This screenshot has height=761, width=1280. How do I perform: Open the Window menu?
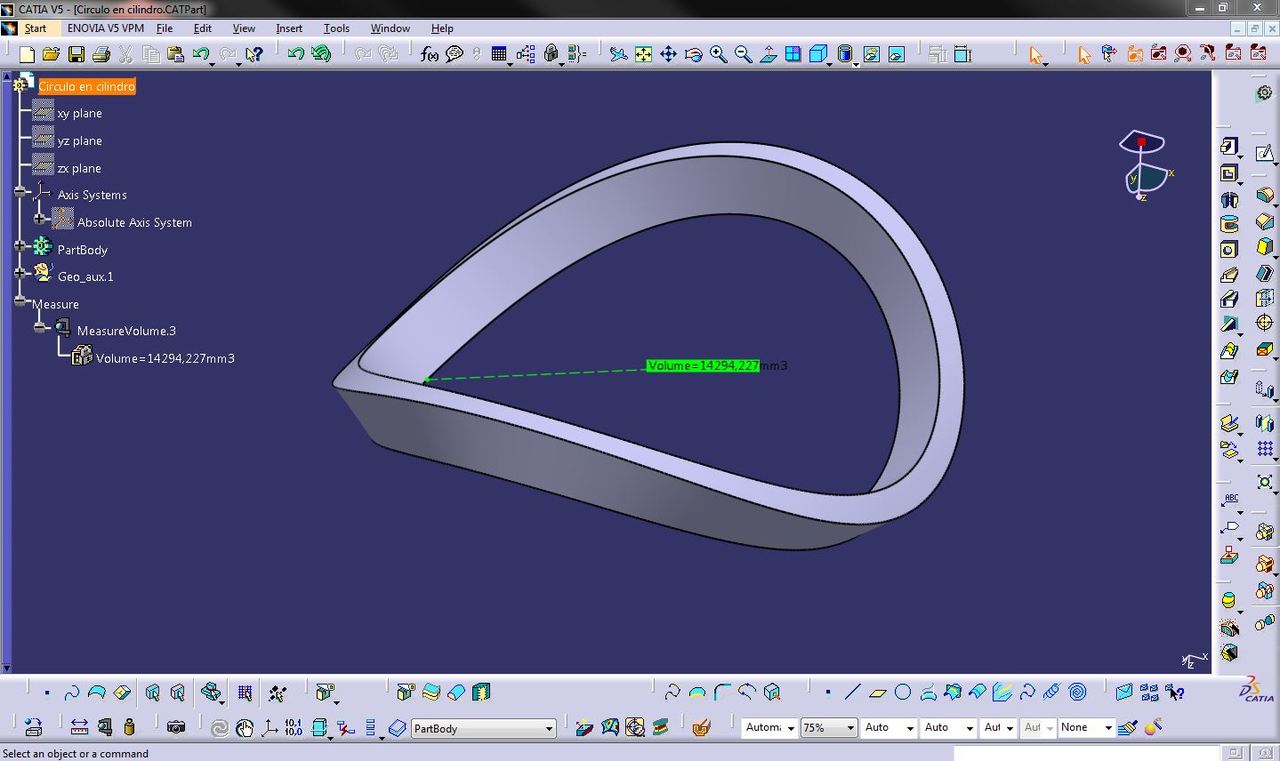coord(390,28)
